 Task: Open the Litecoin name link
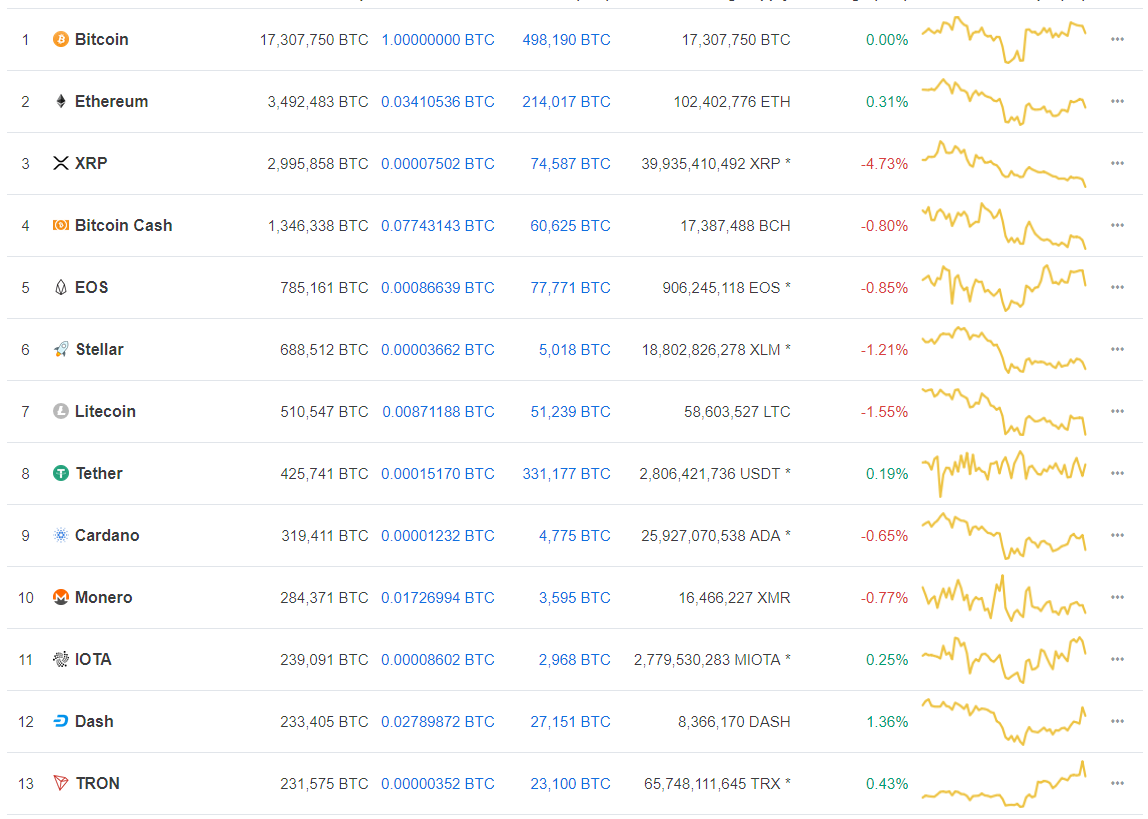point(105,412)
